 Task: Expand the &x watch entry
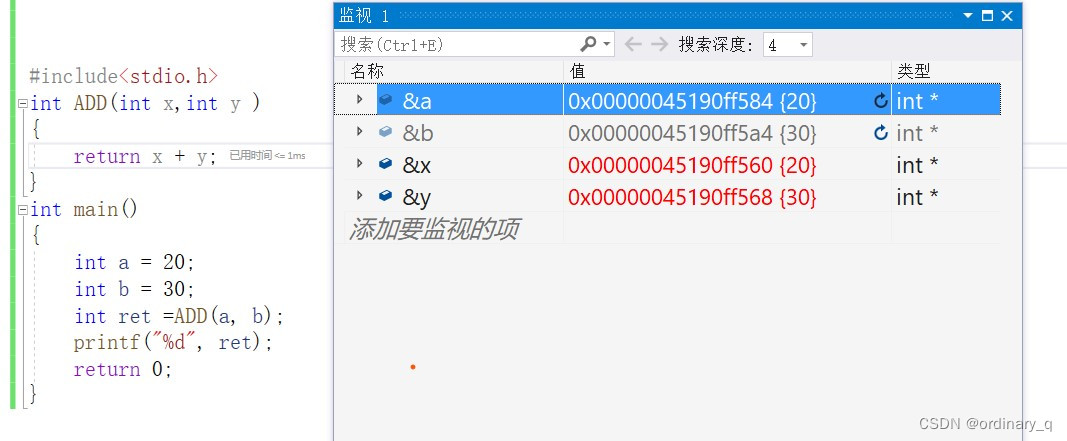359,163
